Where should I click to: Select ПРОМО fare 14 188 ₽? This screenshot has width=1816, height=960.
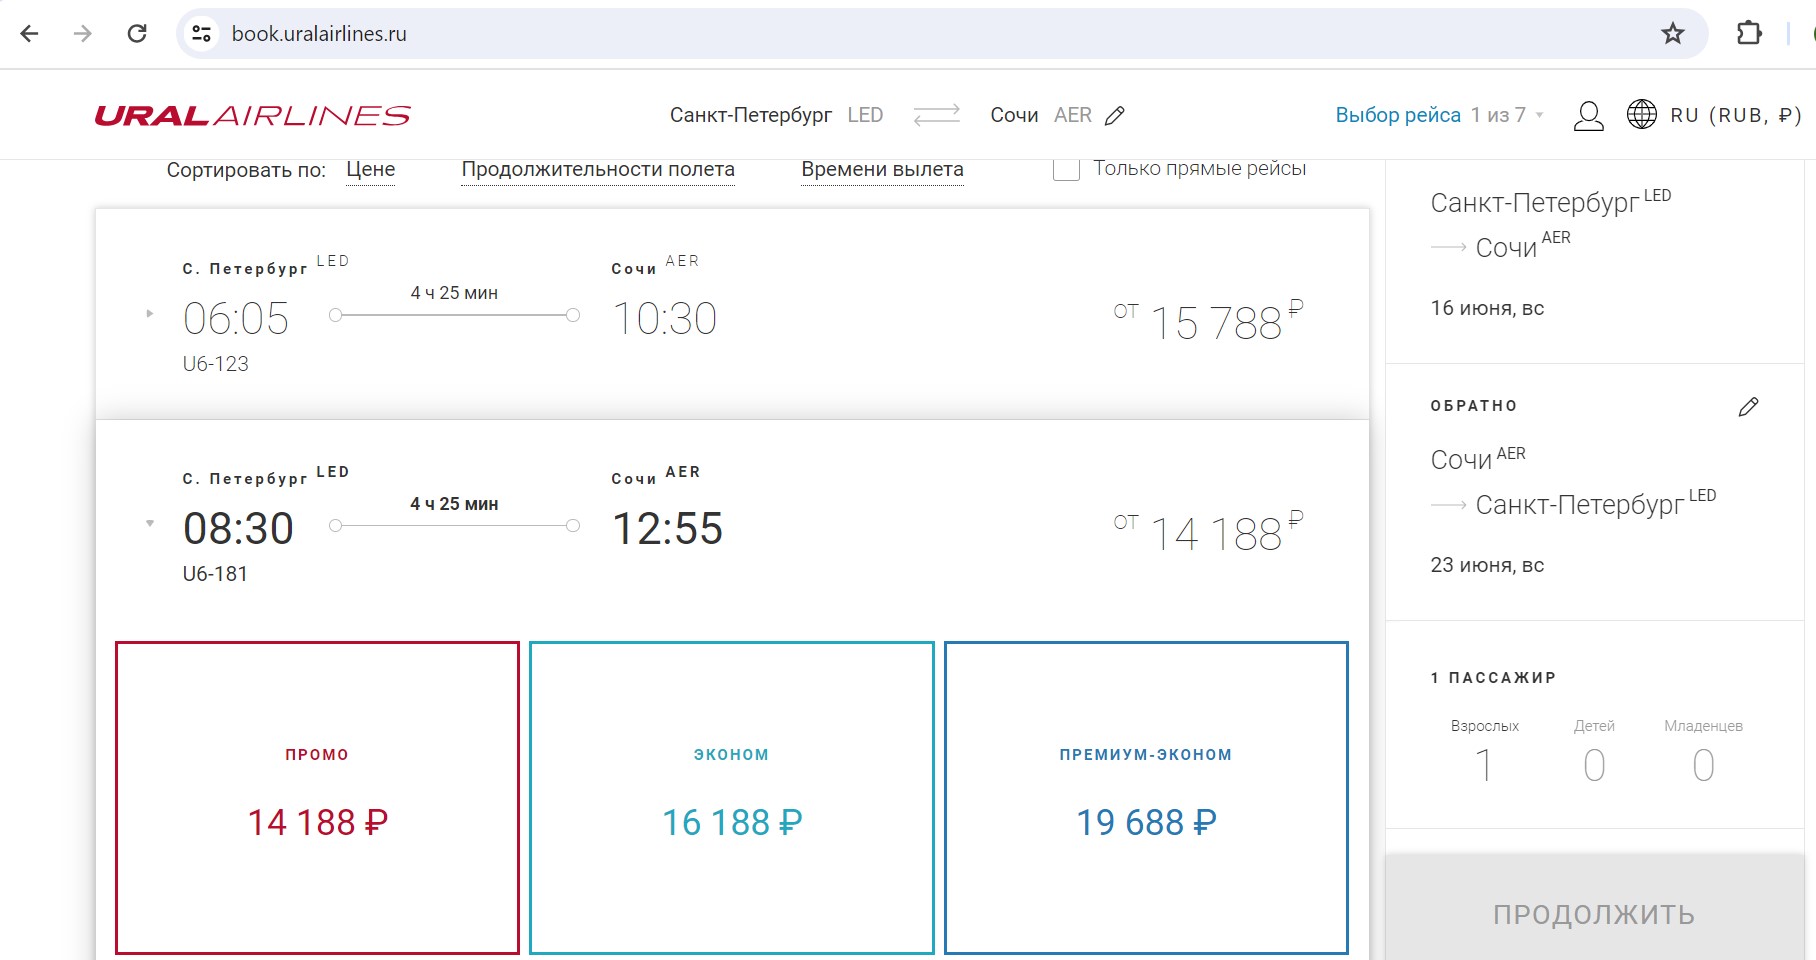(x=317, y=798)
